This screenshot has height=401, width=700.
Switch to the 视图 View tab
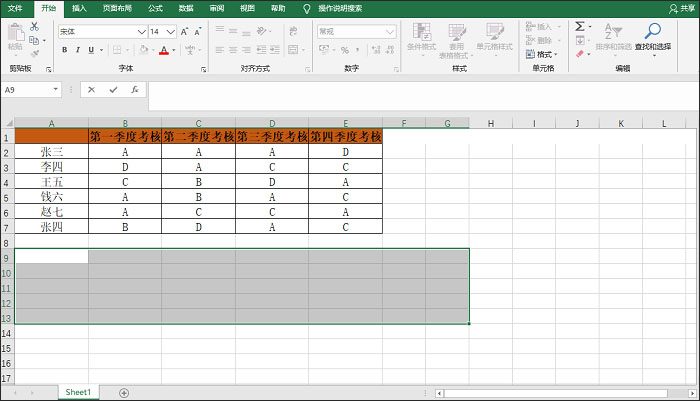pyautogui.click(x=247, y=8)
